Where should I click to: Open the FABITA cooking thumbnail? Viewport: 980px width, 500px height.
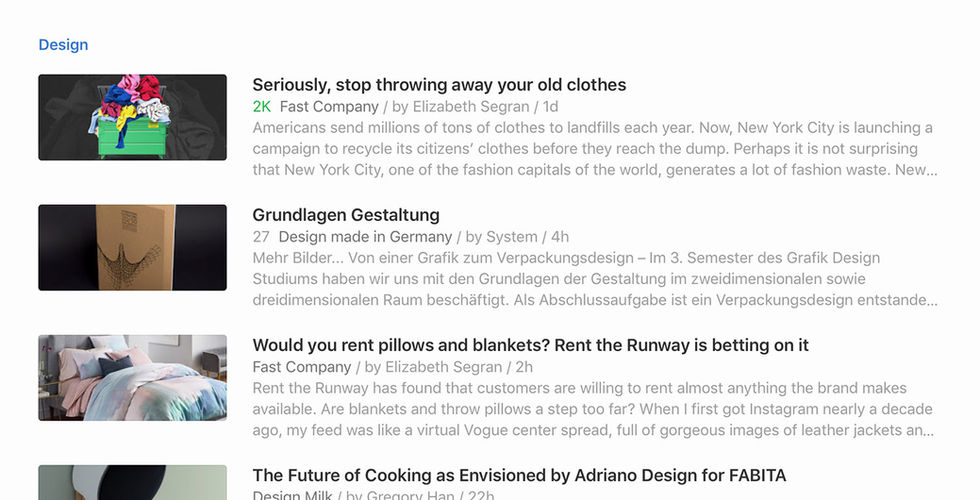[132, 482]
